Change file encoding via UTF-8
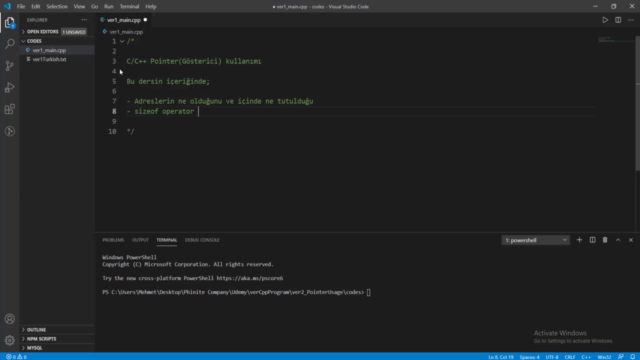Viewport: 640px width, 360px height. 552,357
